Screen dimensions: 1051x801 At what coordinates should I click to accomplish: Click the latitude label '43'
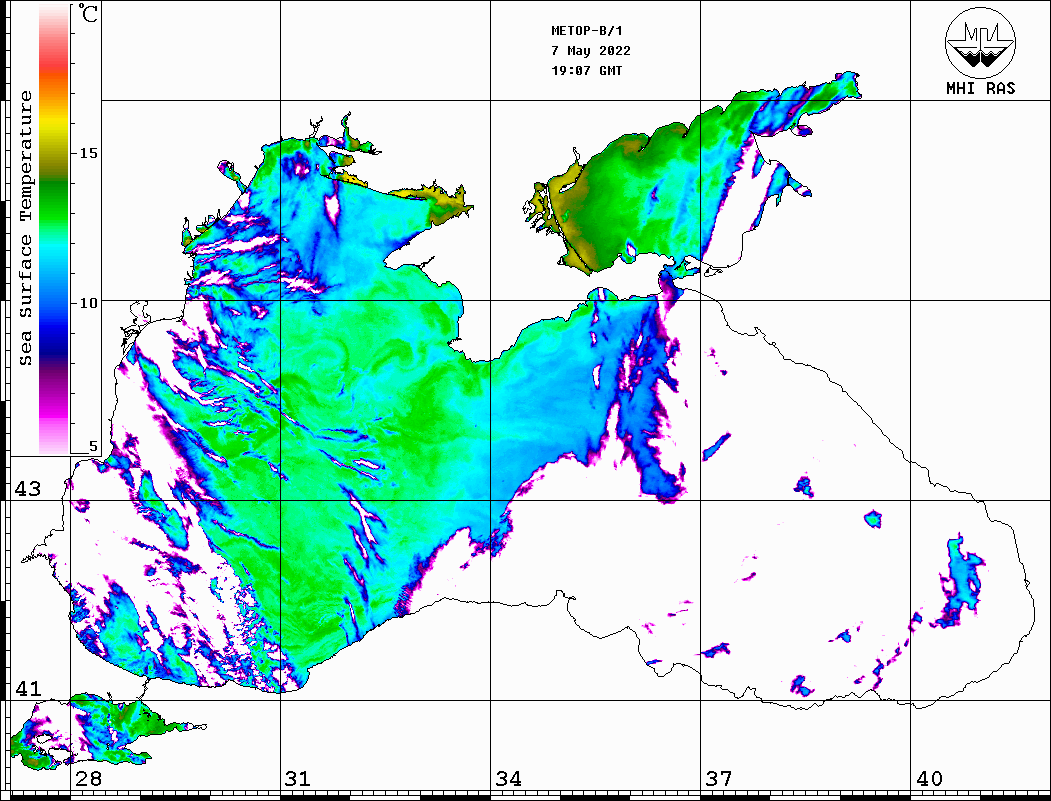28,489
